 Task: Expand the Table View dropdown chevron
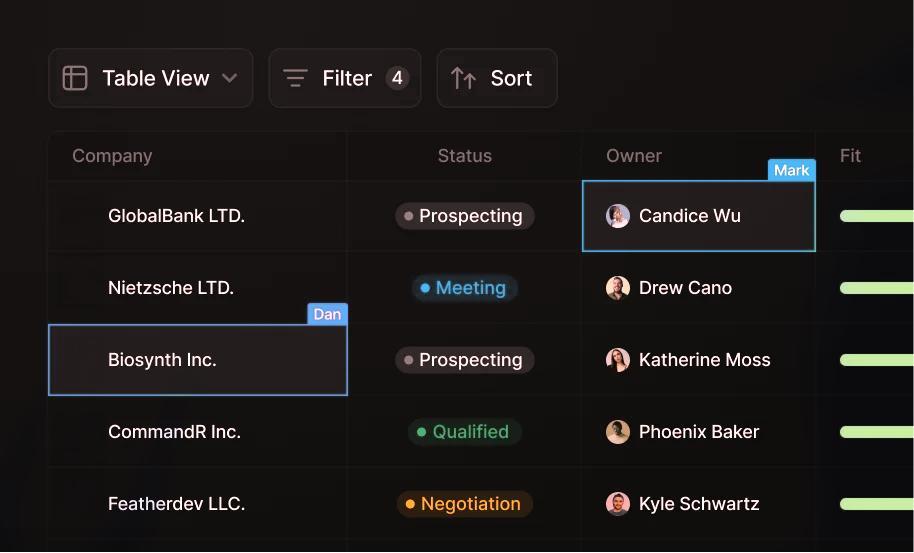pyautogui.click(x=229, y=78)
